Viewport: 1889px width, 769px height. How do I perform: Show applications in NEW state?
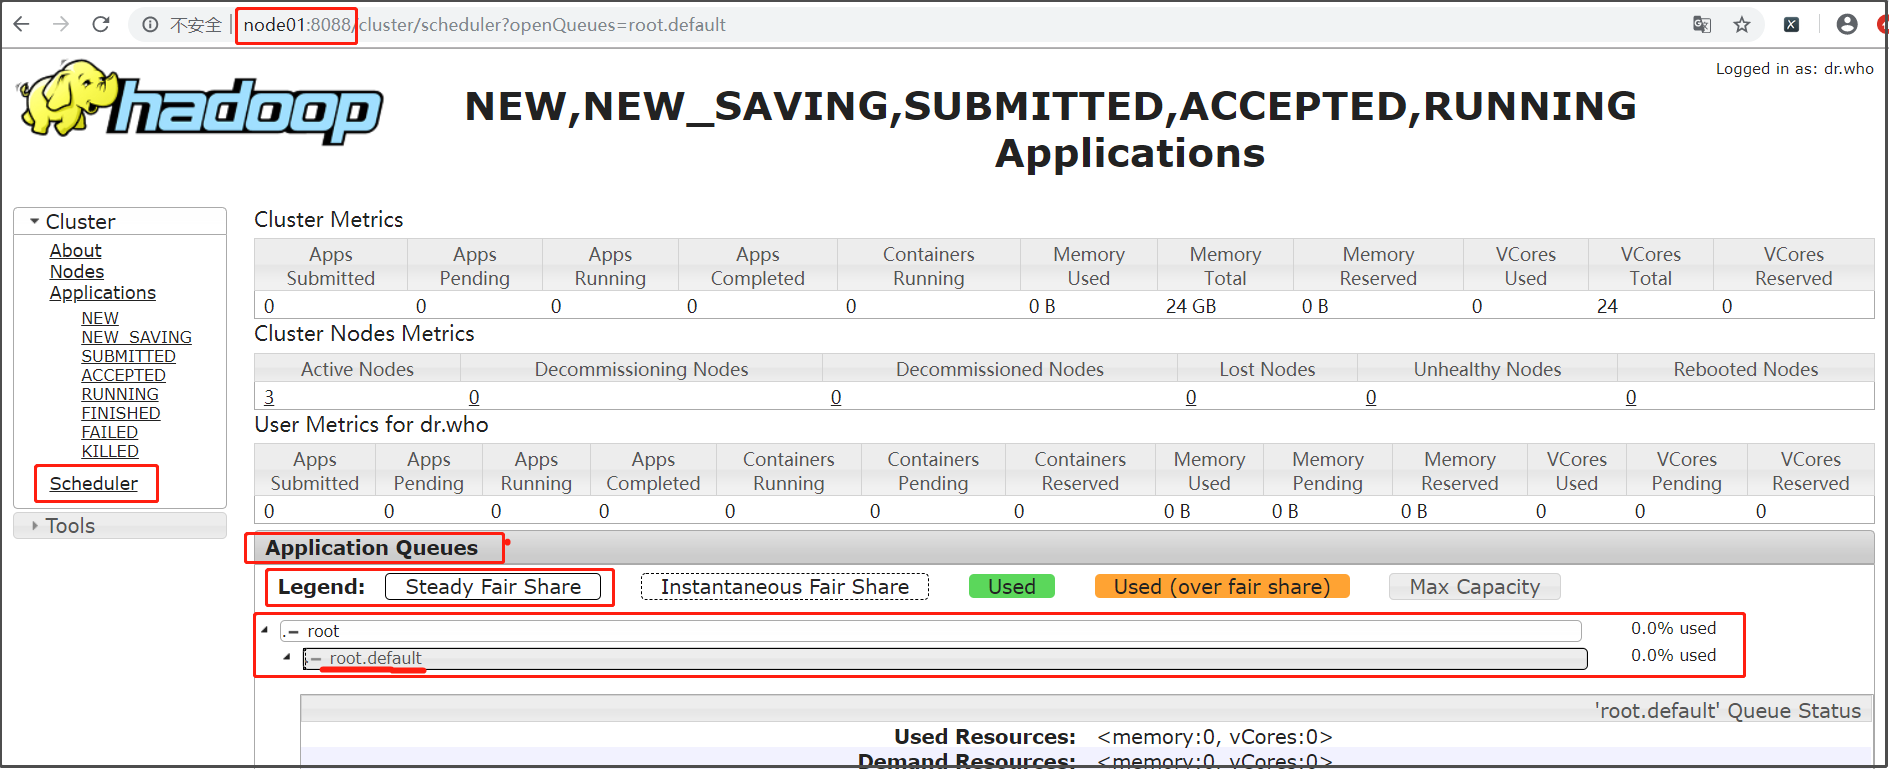point(100,318)
